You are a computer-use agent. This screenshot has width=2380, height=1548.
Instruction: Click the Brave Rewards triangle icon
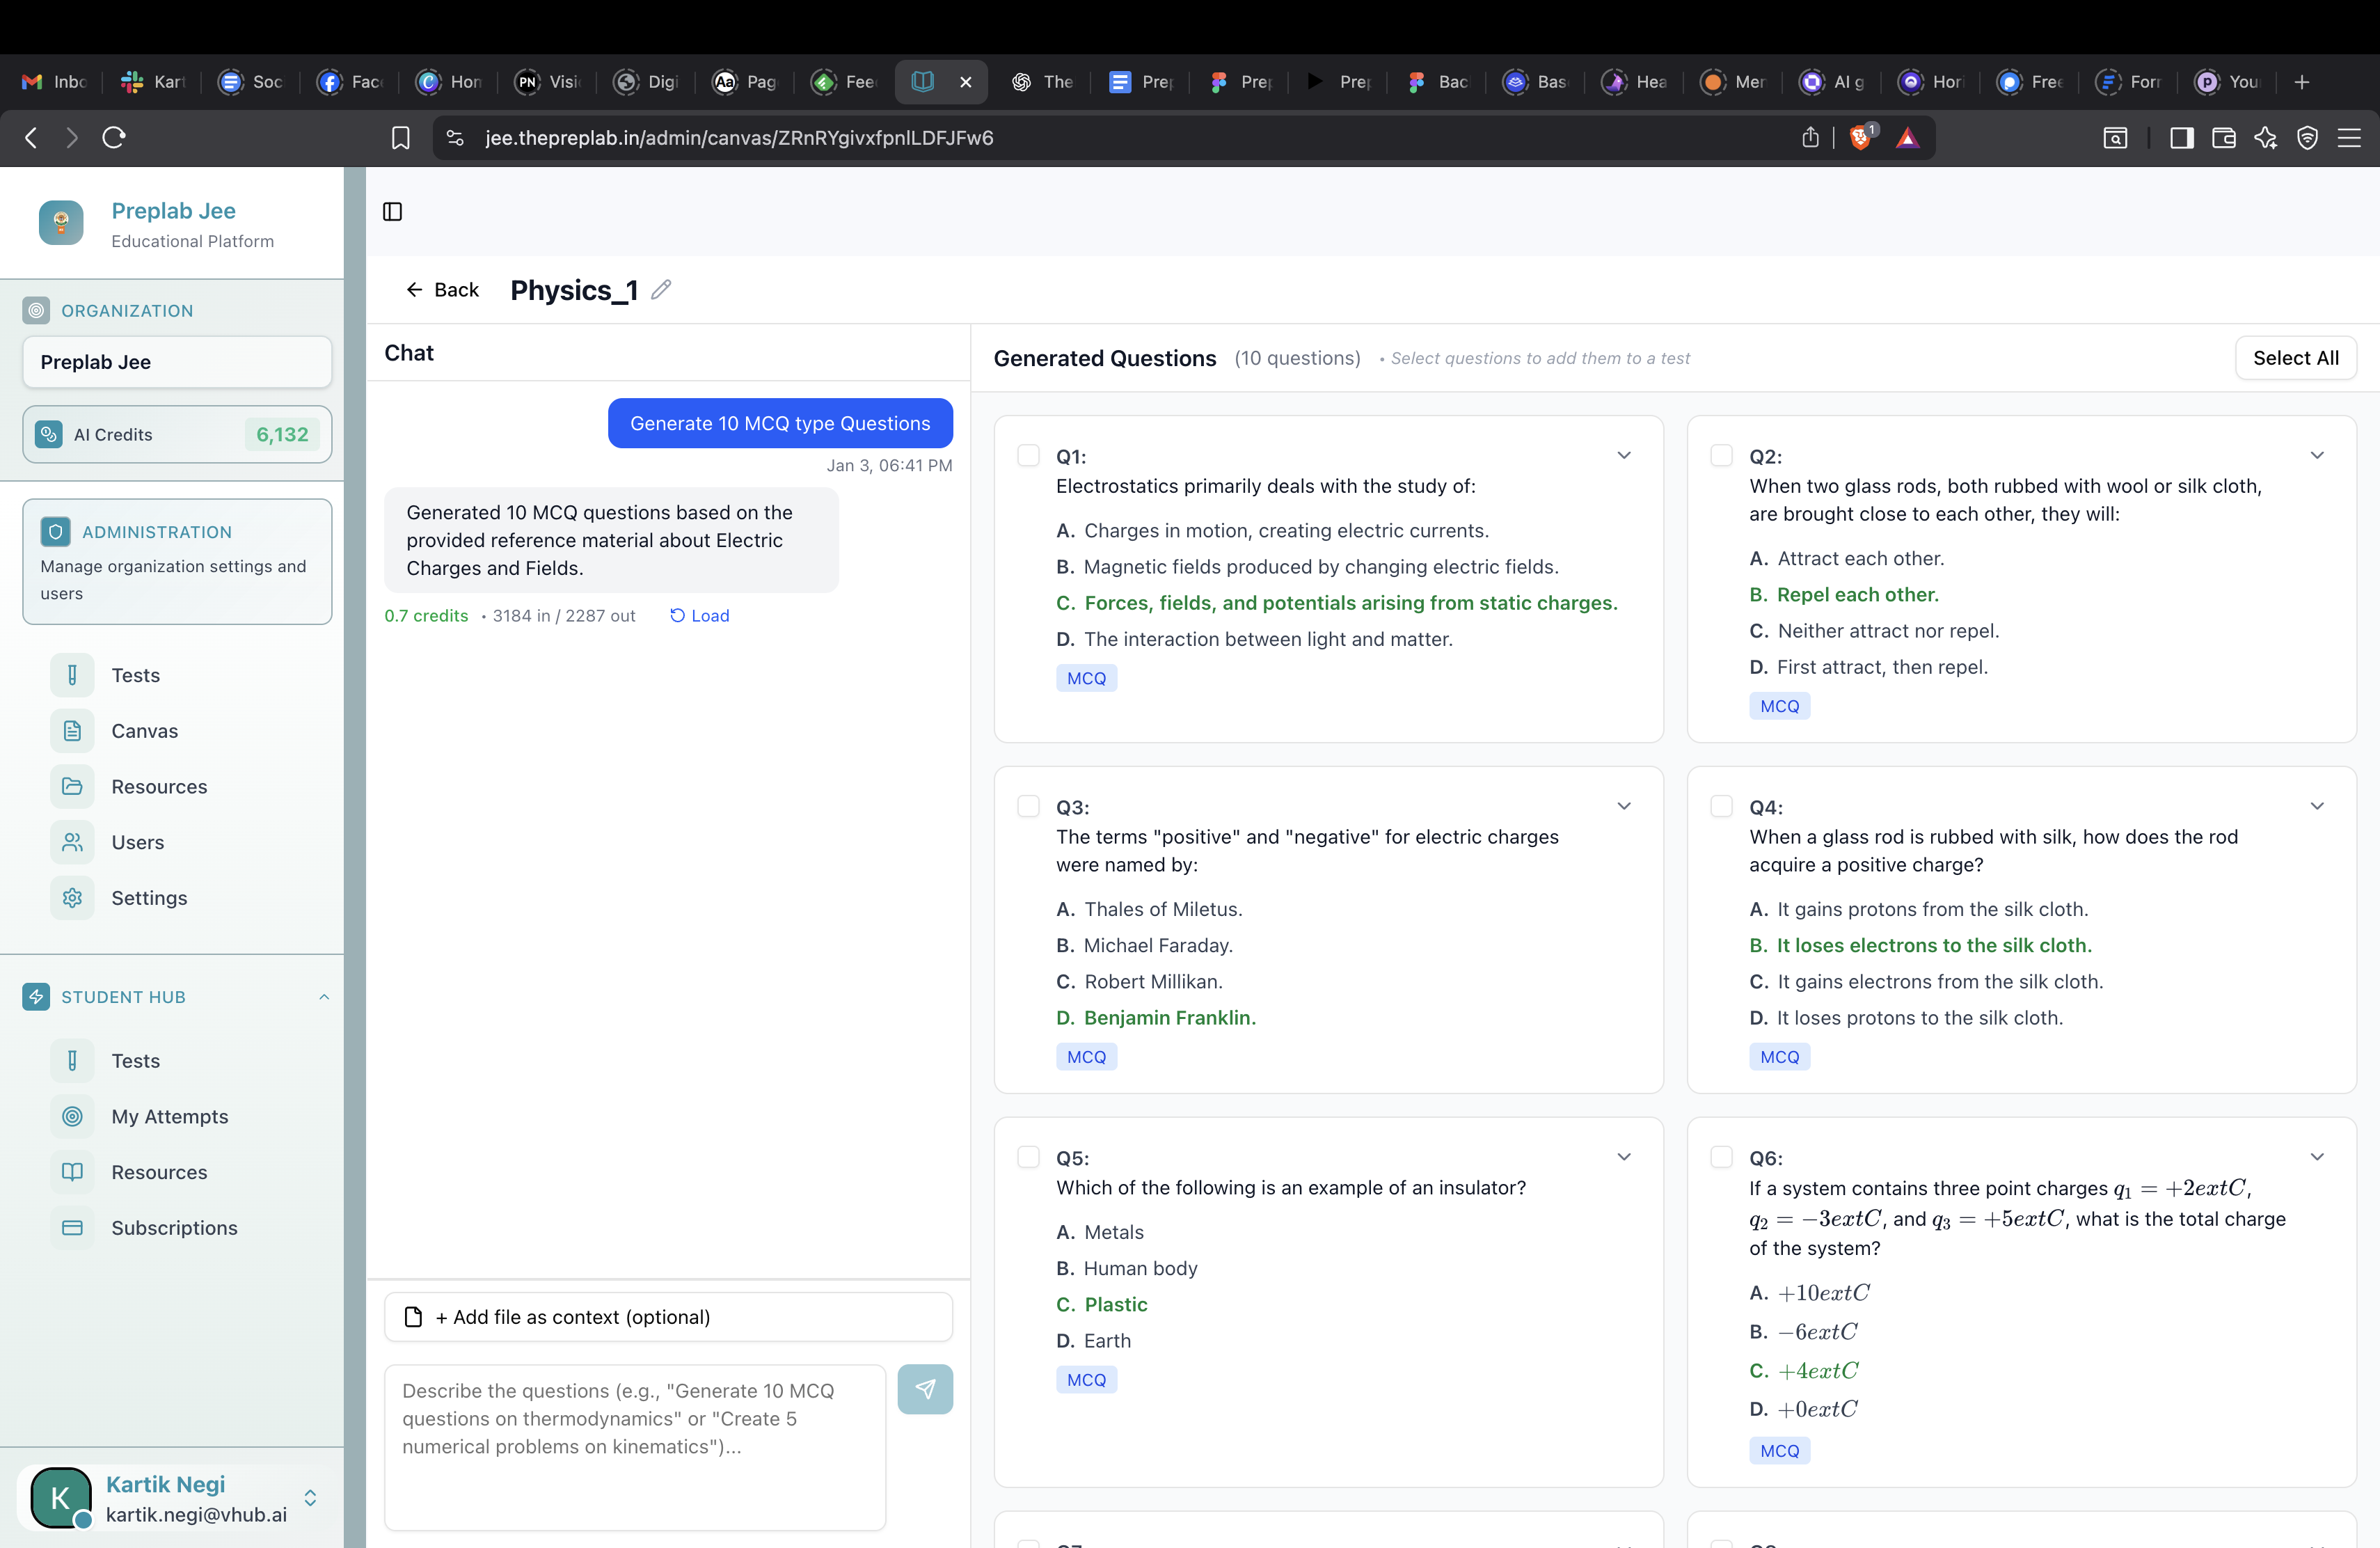[x=1907, y=138]
